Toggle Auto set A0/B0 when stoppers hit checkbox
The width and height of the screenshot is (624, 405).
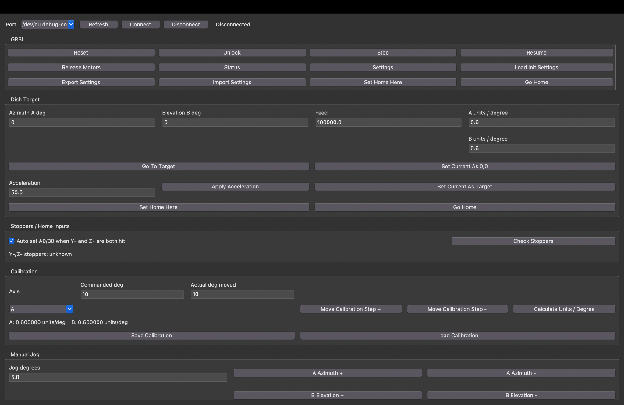12,241
